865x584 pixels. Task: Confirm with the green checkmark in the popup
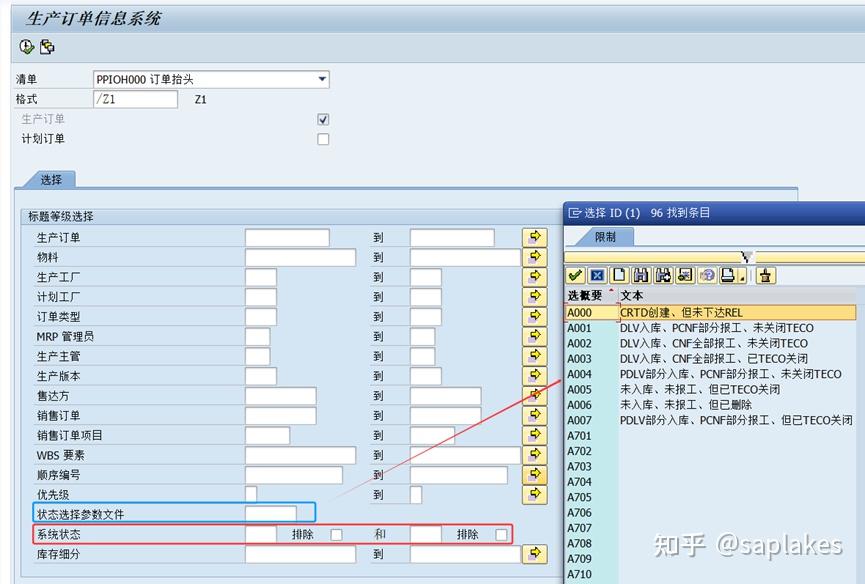tap(575, 275)
